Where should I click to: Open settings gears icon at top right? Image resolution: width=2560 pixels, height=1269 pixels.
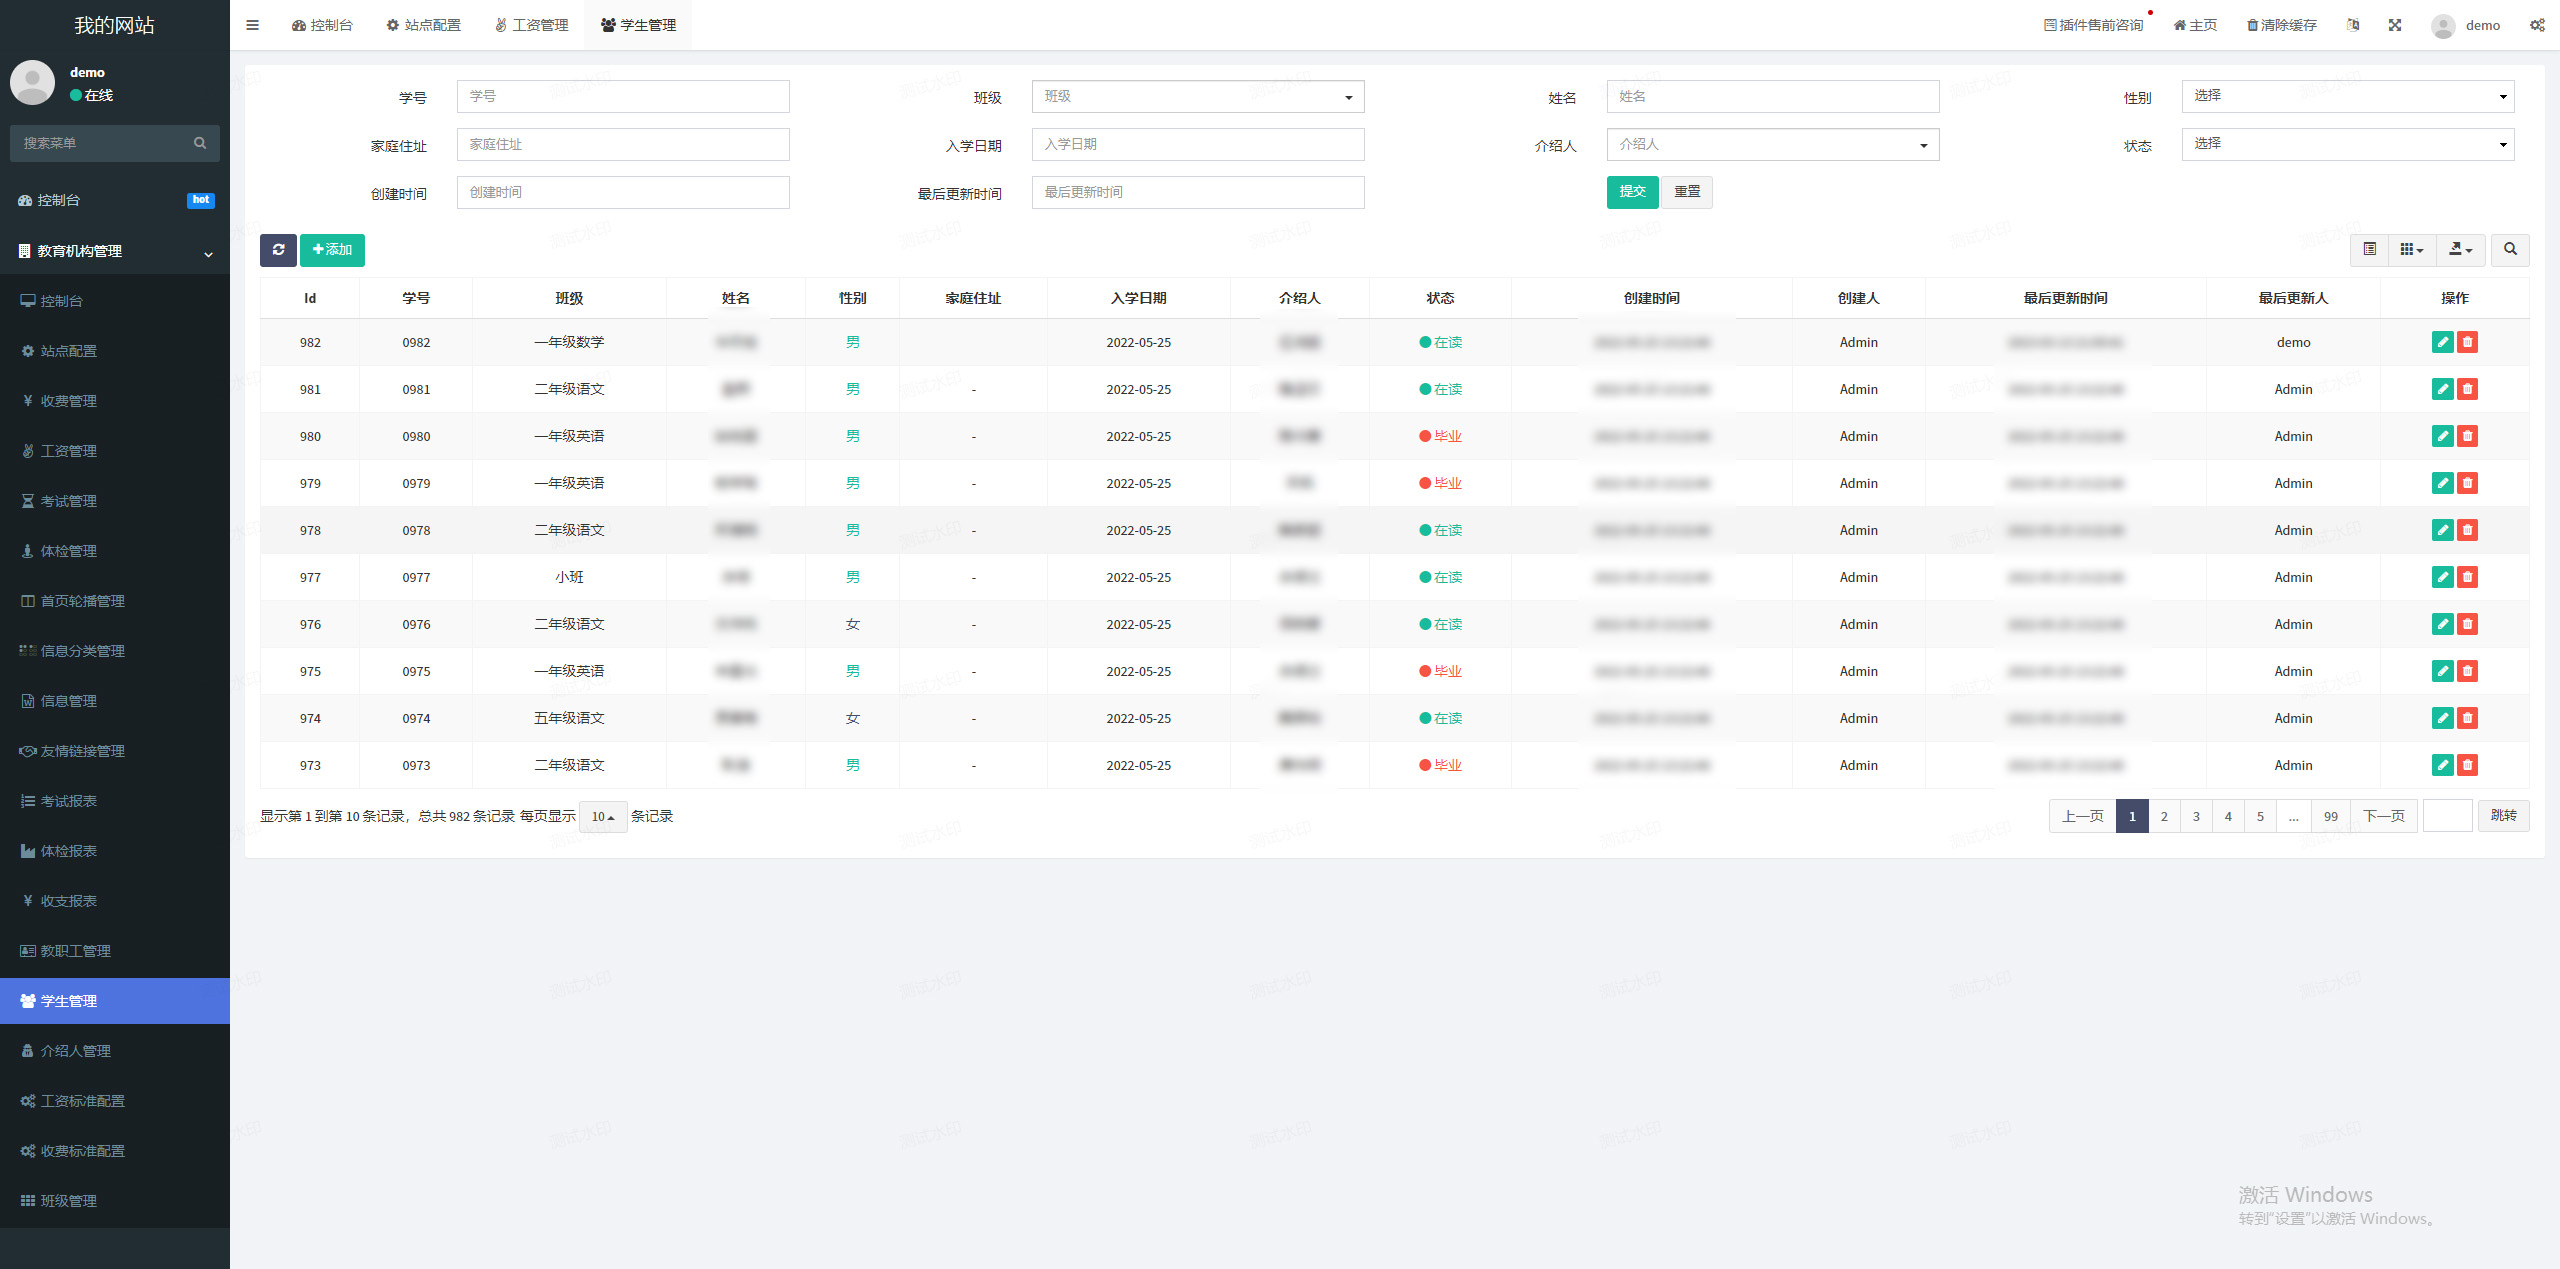click(x=2537, y=25)
